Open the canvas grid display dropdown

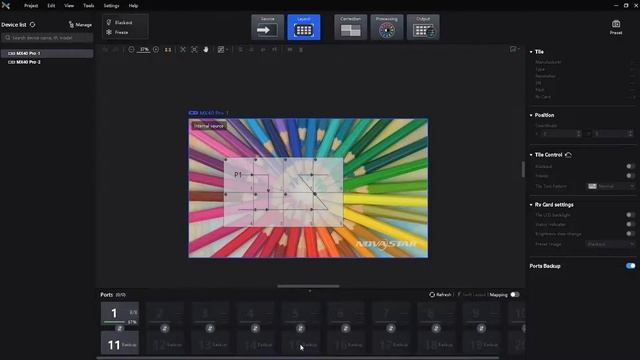point(222,49)
